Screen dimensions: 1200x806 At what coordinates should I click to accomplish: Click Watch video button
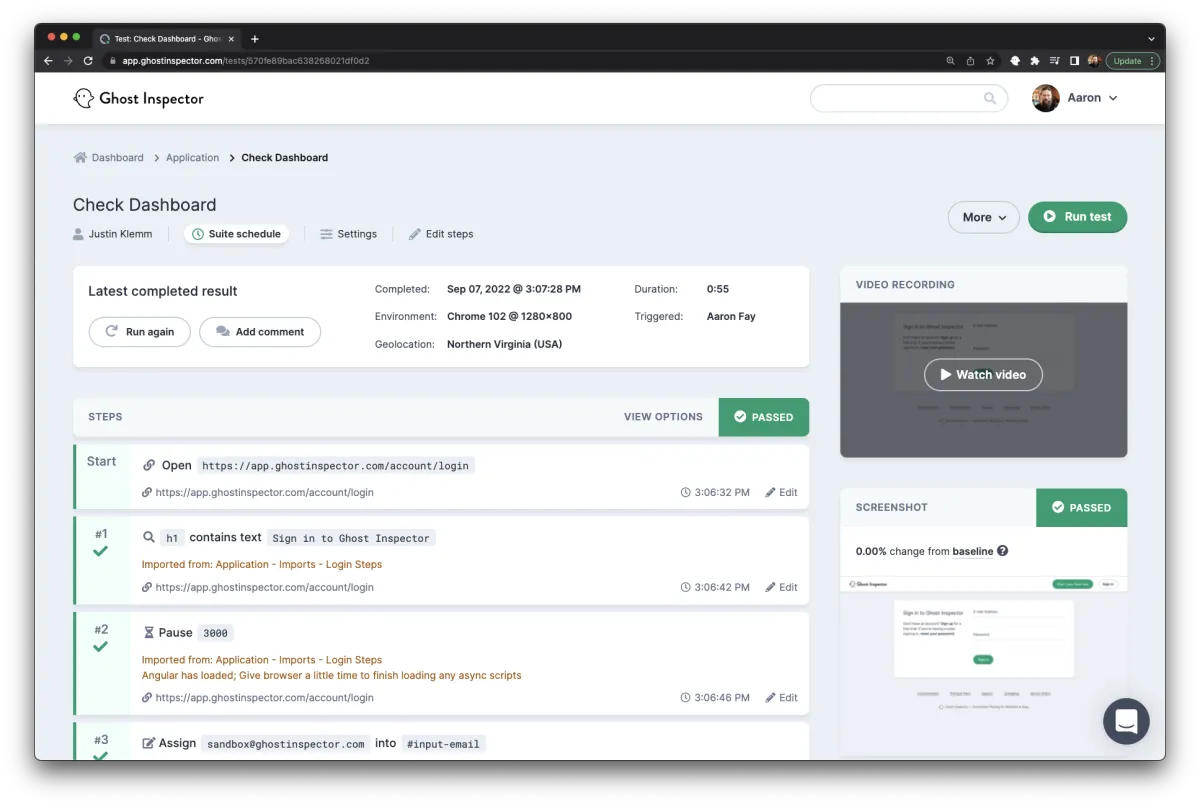click(983, 375)
